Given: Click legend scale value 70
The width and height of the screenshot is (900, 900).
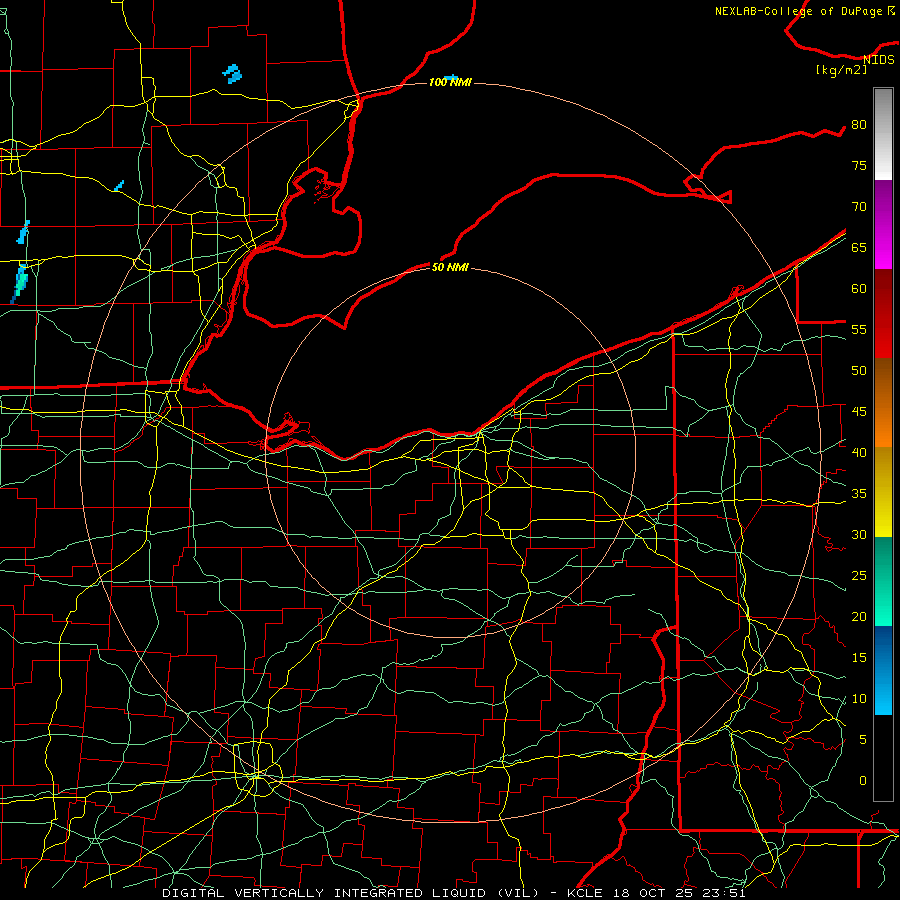Looking at the screenshot, I should click(x=859, y=207).
